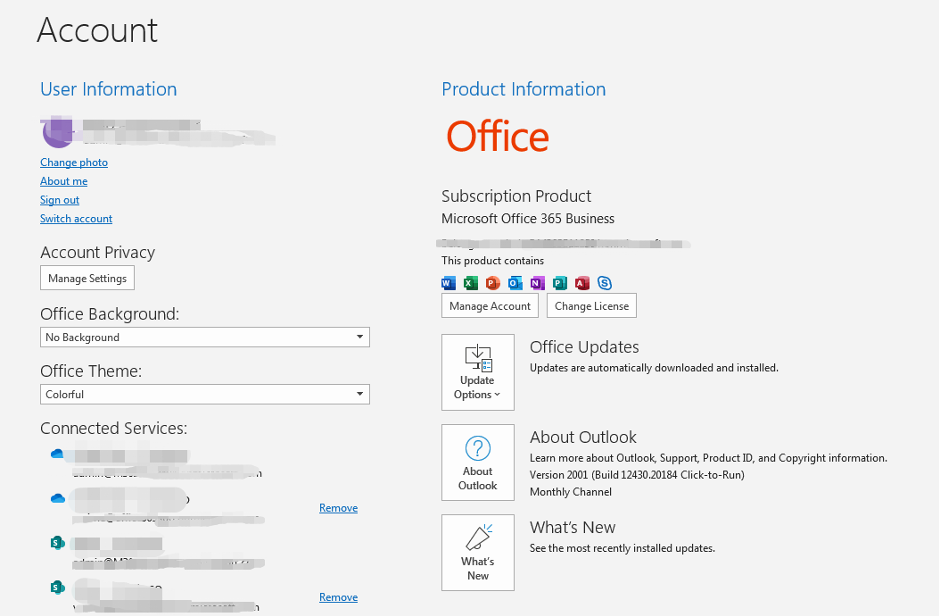The width and height of the screenshot is (939, 616).
Task: Click the Word app icon
Action: (x=448, y=283)
